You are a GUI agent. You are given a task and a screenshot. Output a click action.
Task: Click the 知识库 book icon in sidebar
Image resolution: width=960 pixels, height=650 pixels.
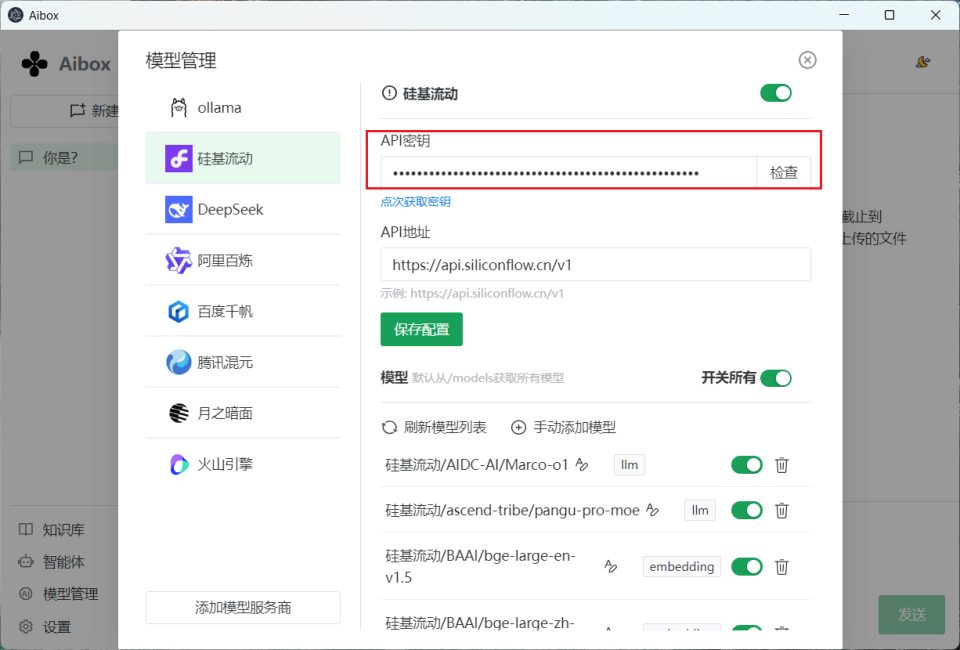26,529
